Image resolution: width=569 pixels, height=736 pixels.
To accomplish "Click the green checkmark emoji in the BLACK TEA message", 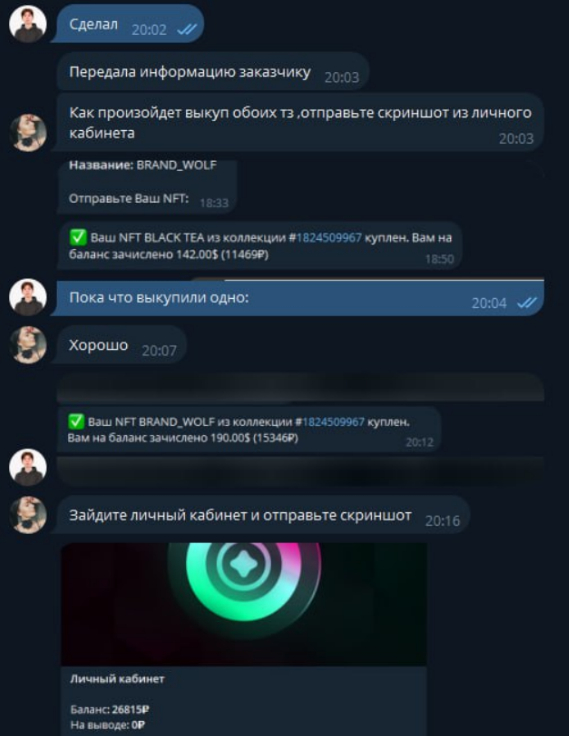I will (x=78, y=237).
